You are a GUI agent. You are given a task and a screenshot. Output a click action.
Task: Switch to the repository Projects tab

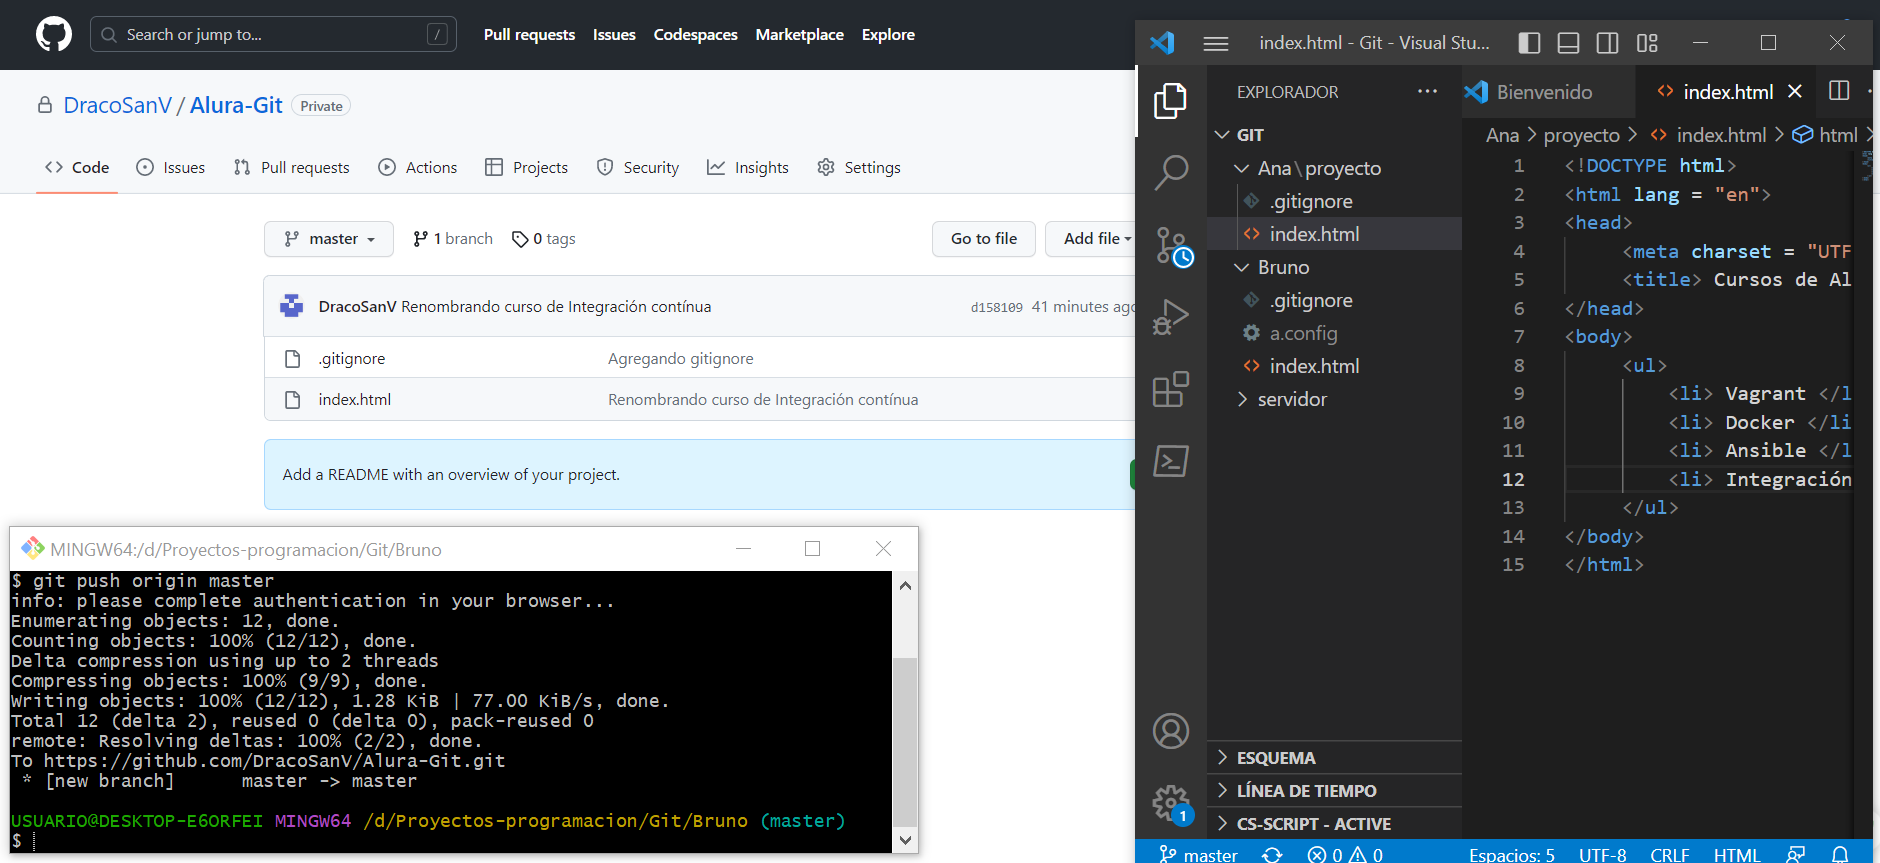(x=527, y=168)
